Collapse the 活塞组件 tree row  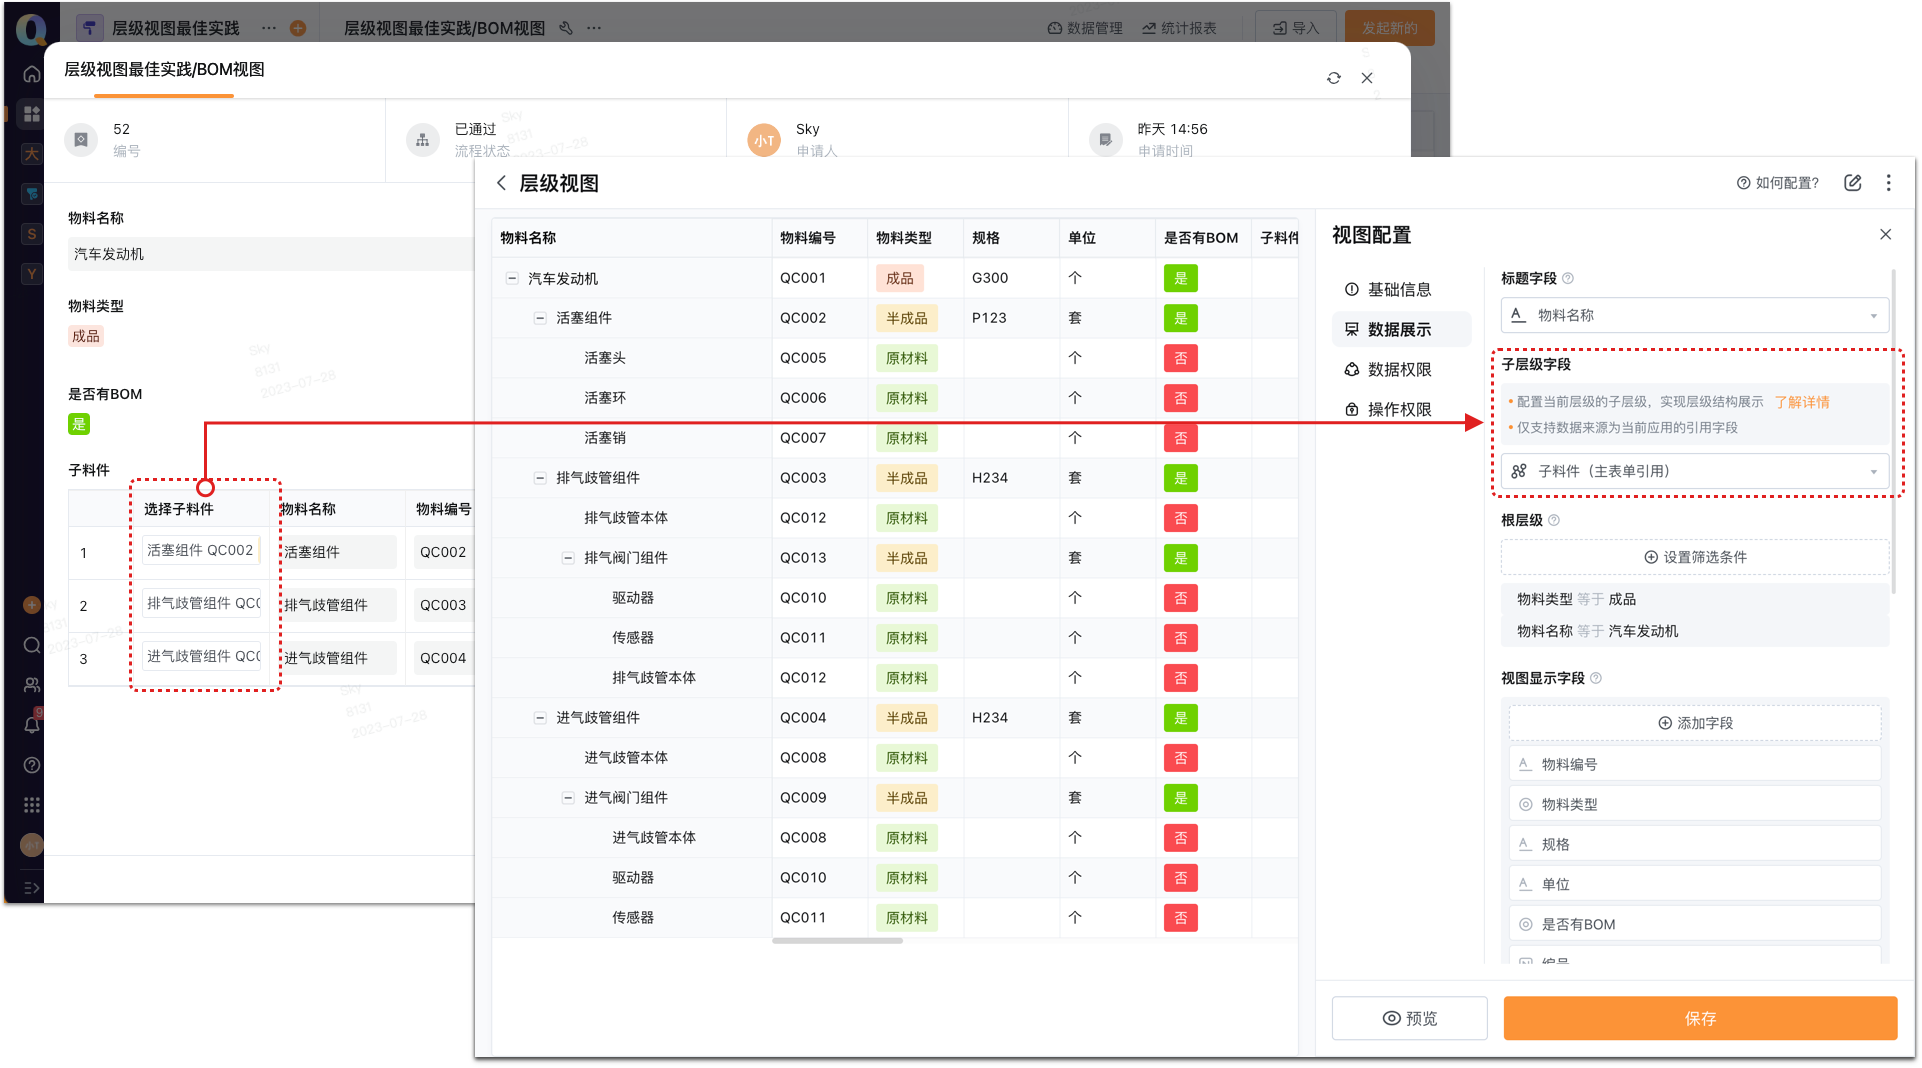click(540, 318)
